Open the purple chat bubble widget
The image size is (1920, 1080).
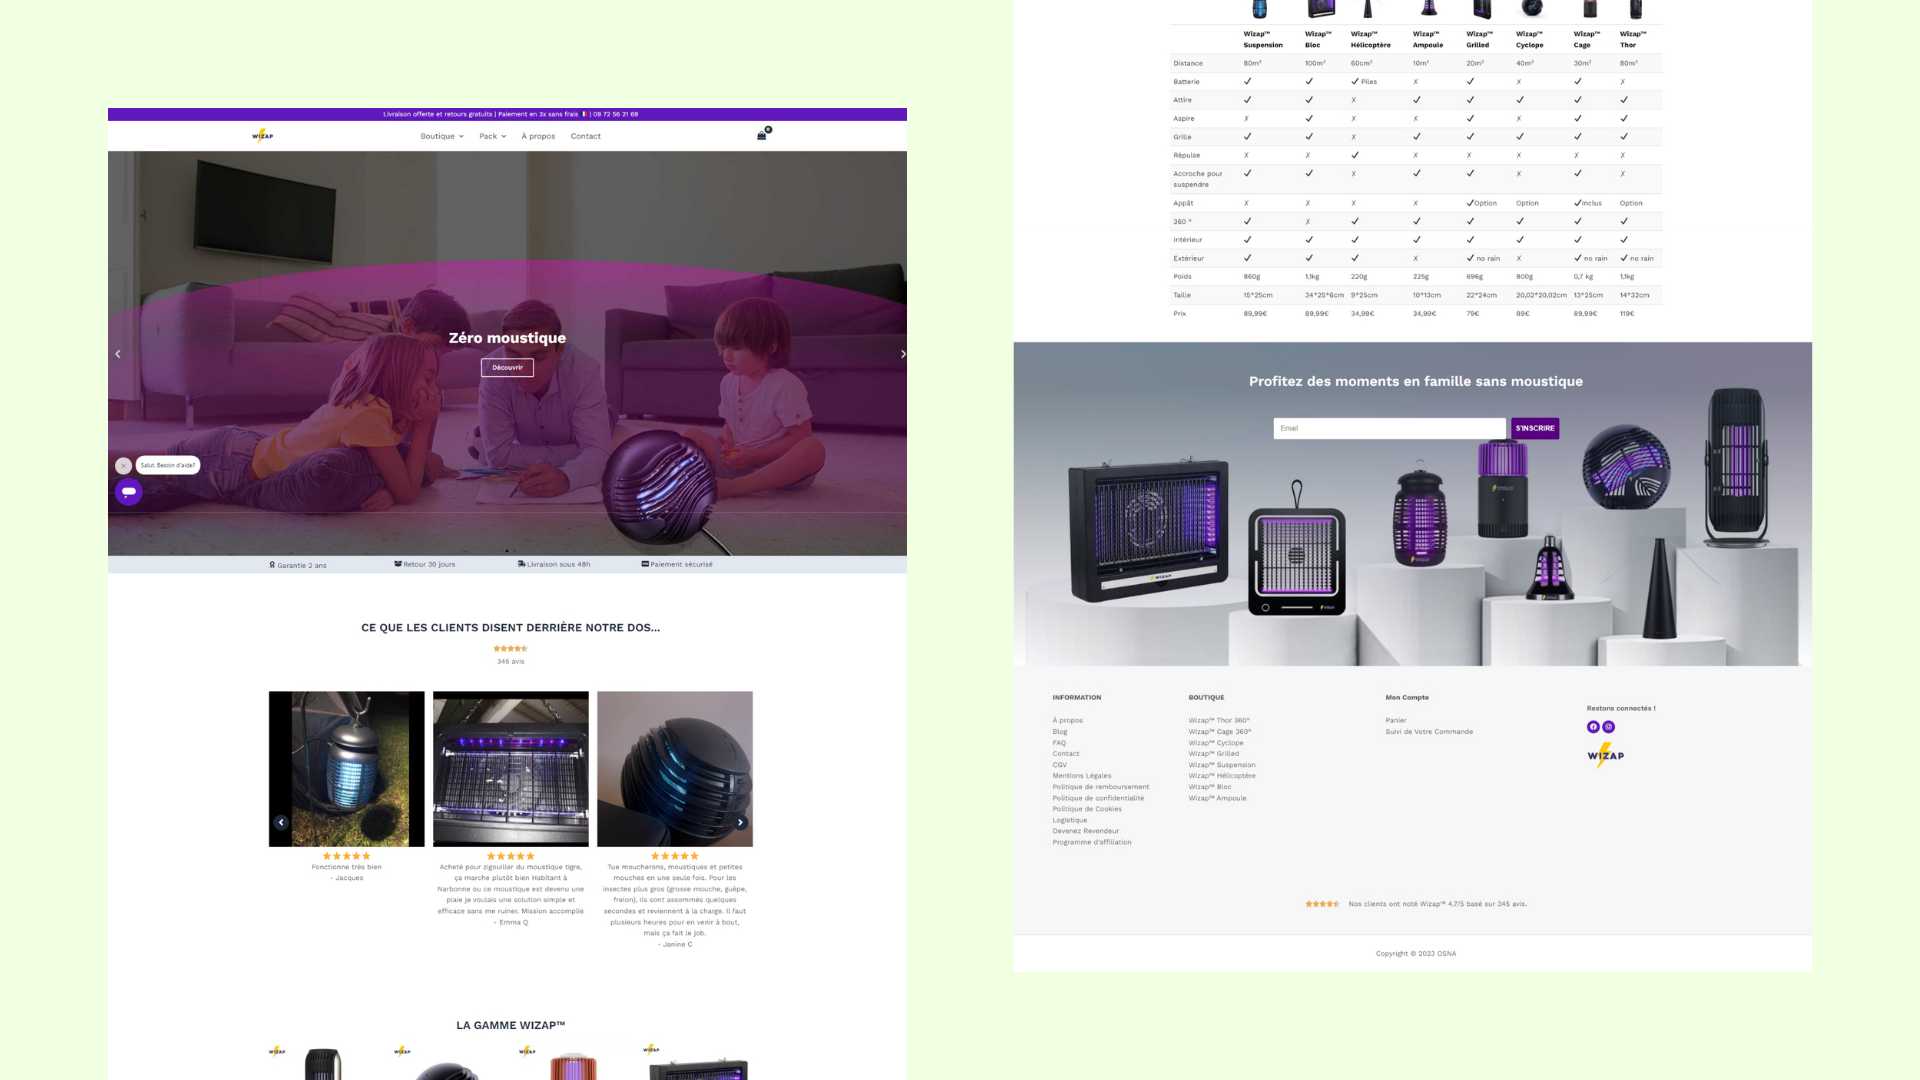click(x=129, y=492)
